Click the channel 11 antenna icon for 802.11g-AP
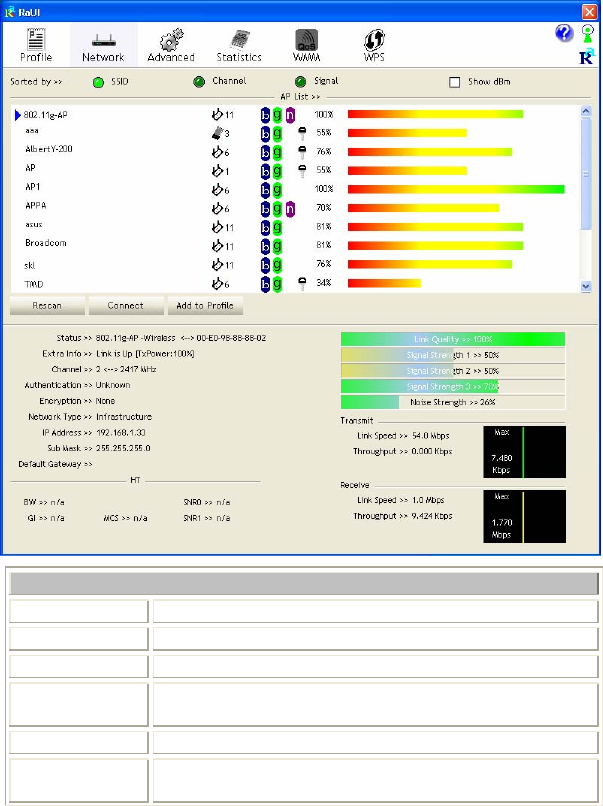 217,115
